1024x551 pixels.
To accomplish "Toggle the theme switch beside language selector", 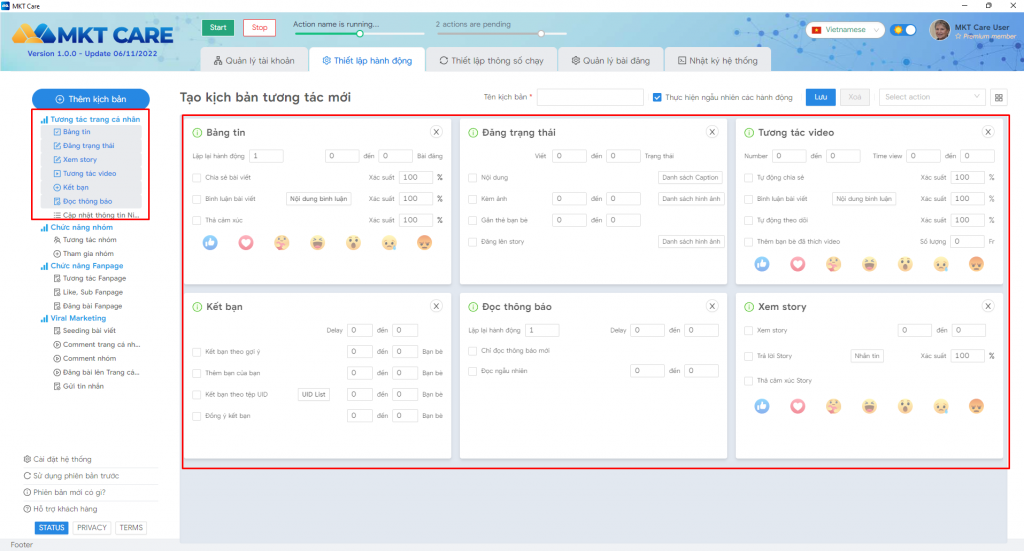I will [904, 30].
